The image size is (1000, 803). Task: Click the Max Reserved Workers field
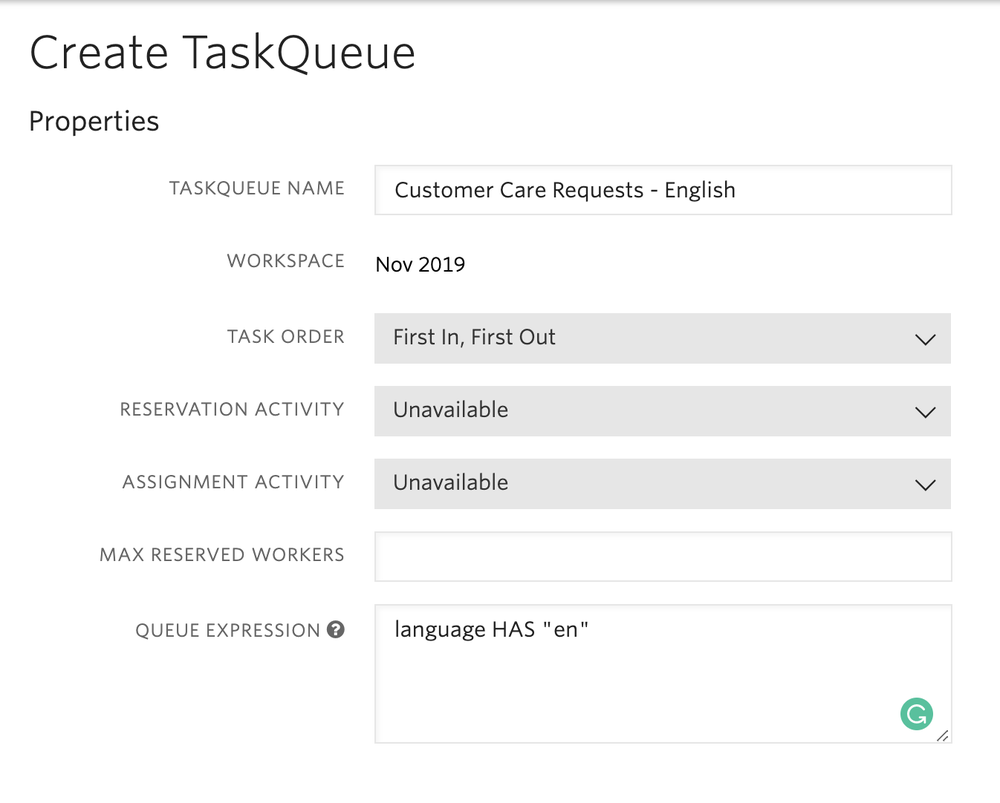point(662,556)
